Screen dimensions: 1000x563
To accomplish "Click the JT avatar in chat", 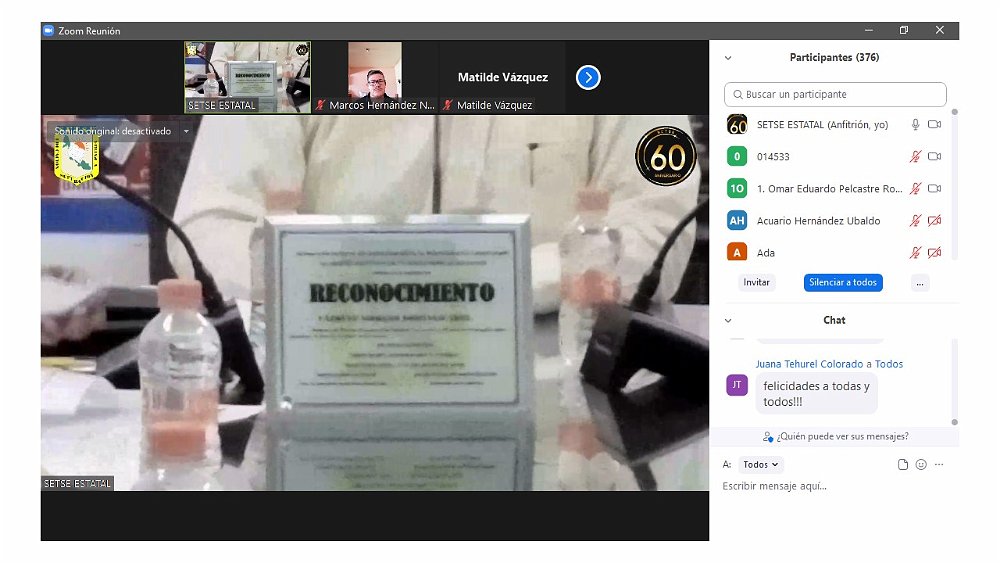I will 737,385.
